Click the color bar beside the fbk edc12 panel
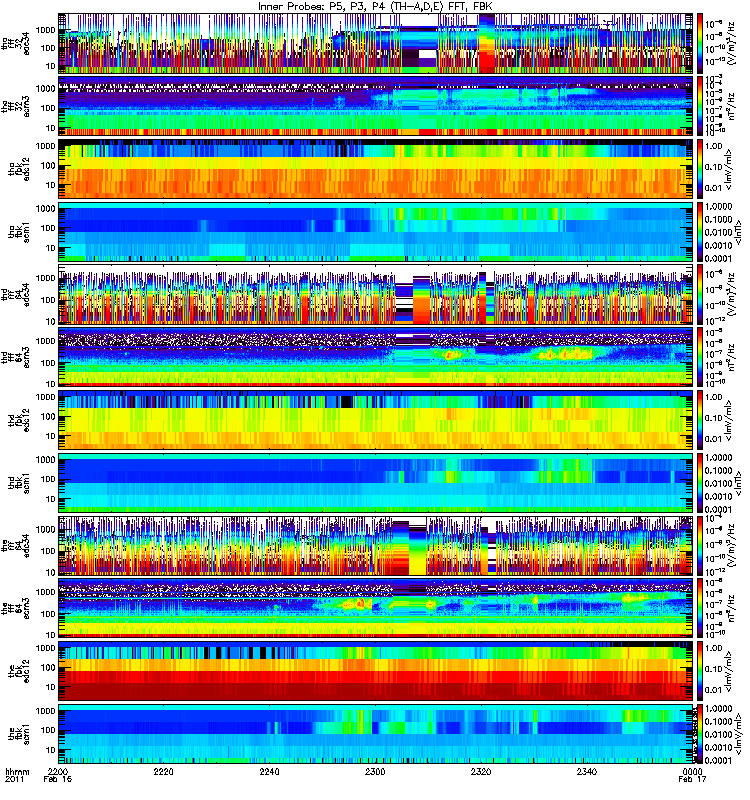This screenshot has height=800, width=750. point(700,671)
